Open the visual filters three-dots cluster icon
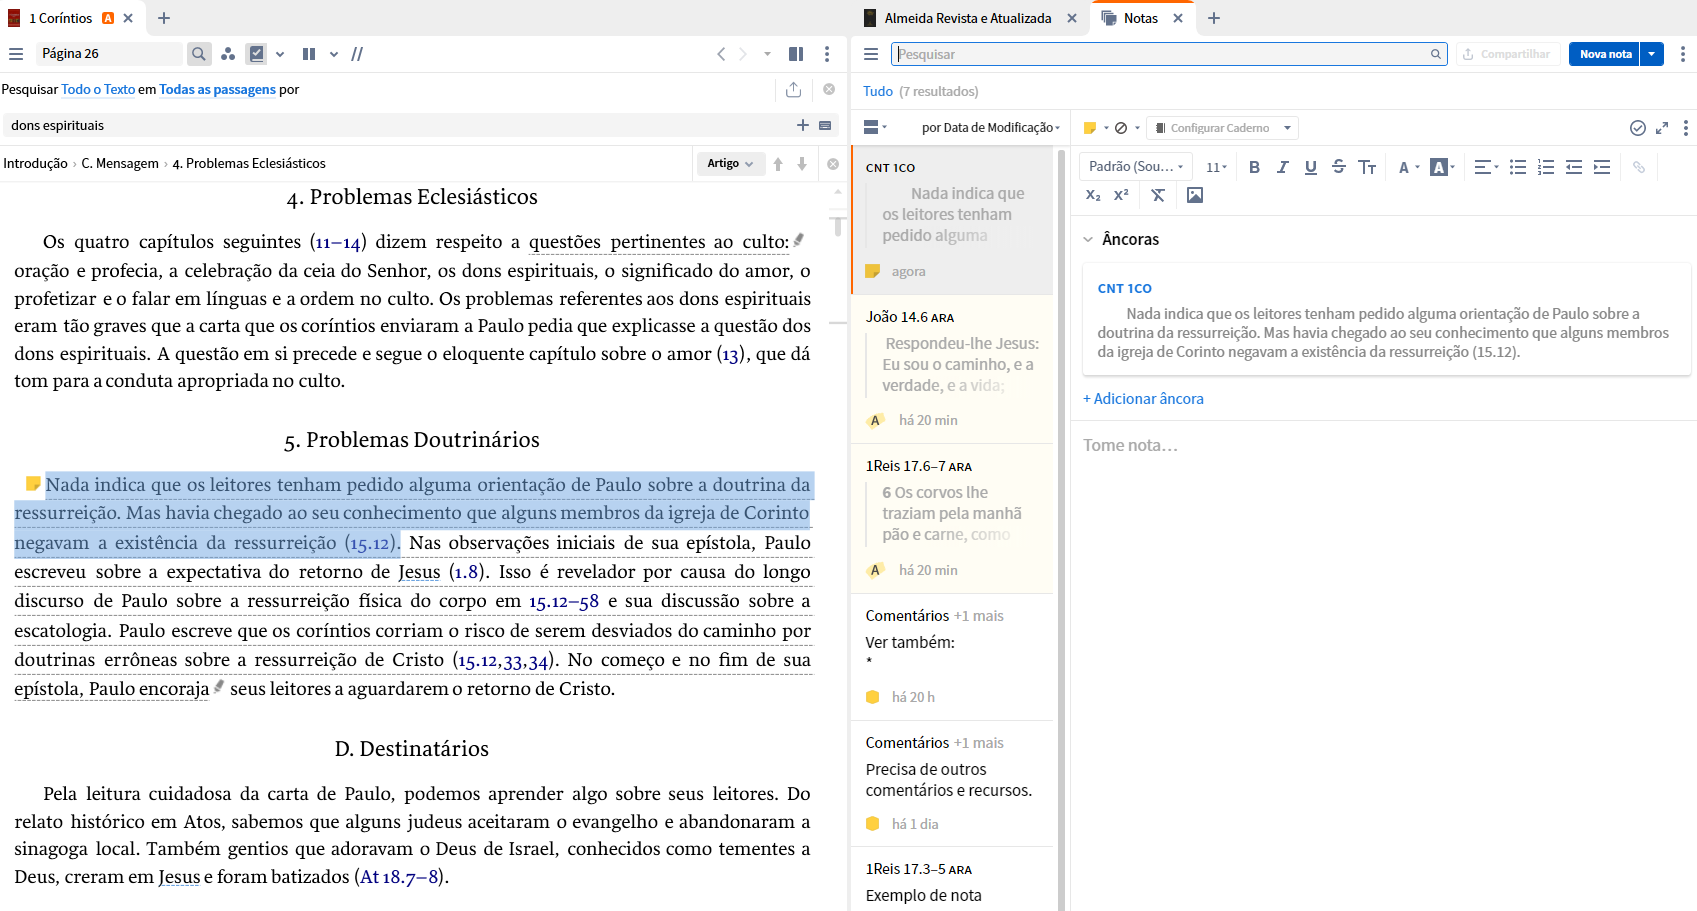The width and height of the screenshot is (1697, 911). coord(228,54)
